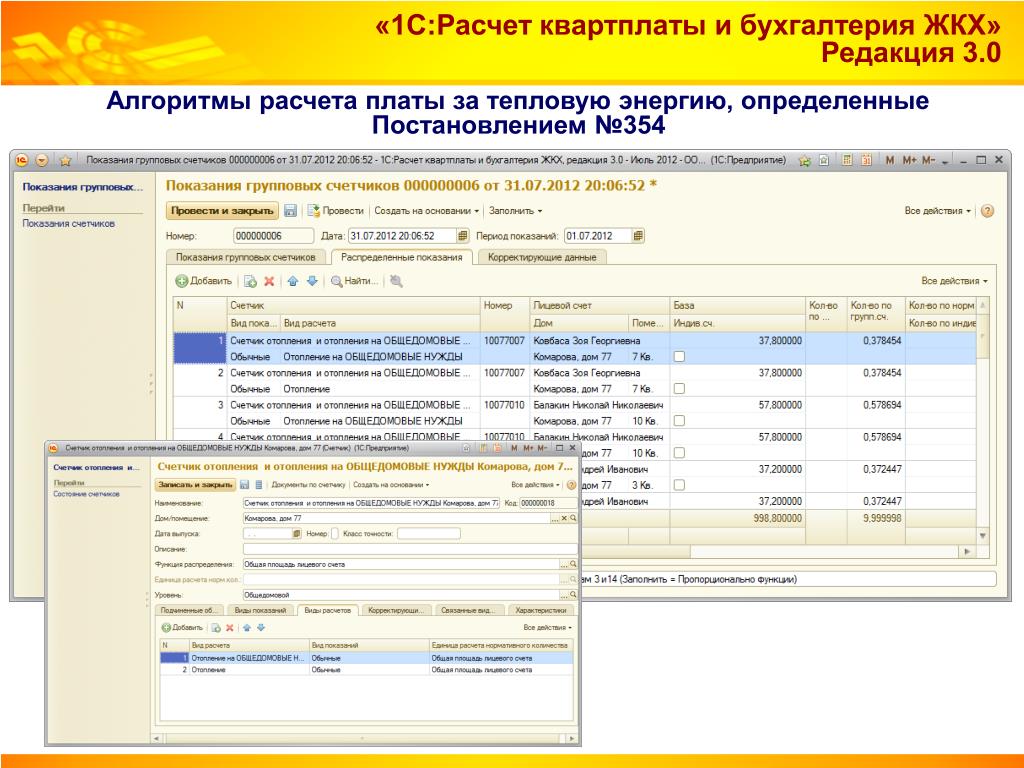Switch to the Распределенные показания tab
This screenshot has width=1024, height=768.
point(402,257)
